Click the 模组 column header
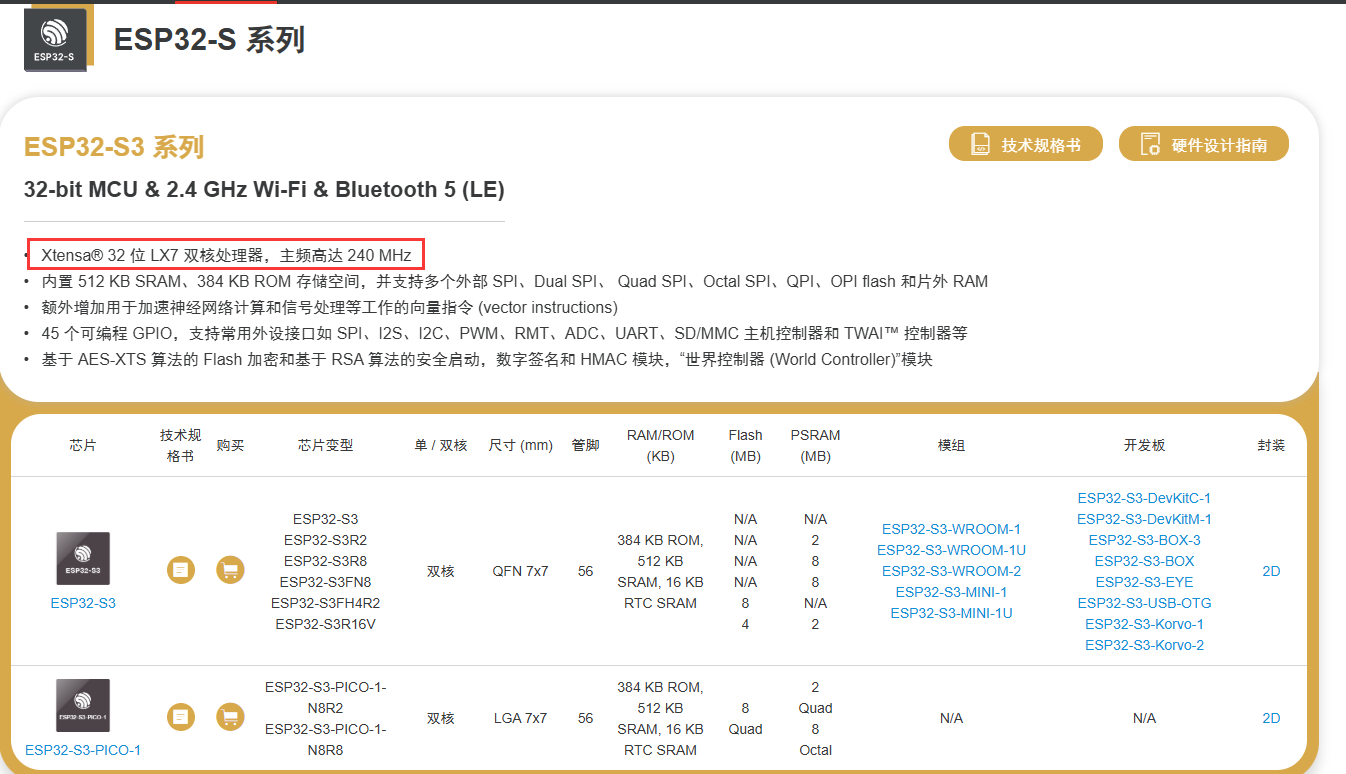 [x=951, y=445]
